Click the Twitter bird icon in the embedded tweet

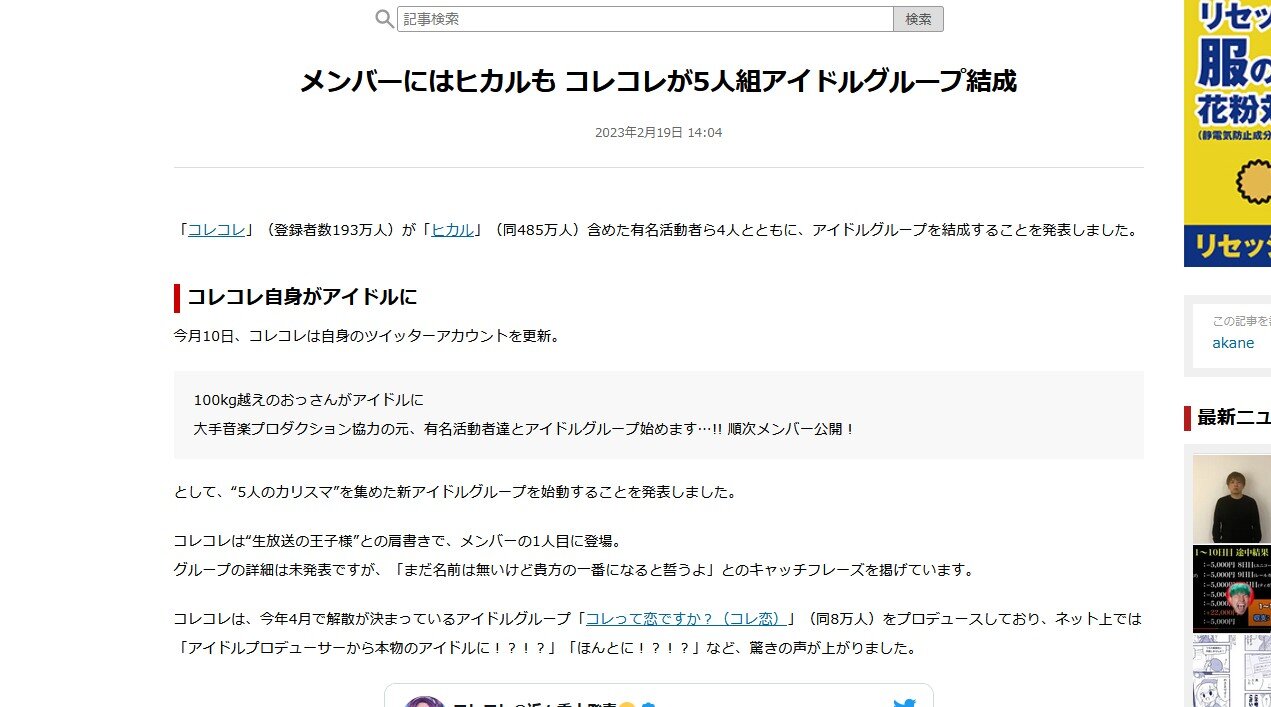point(904,702)
